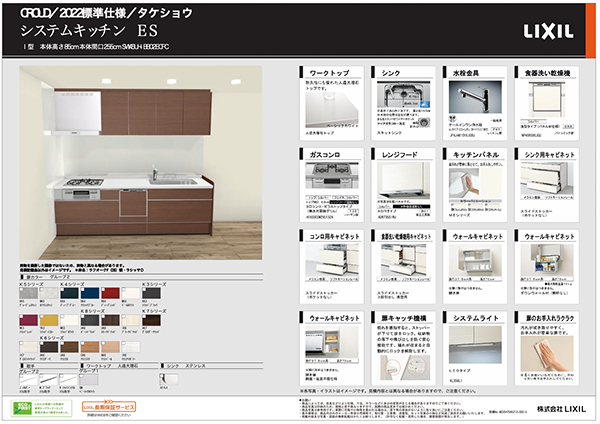Tick the checkbox on the magenta swatch
This screenshot has height=424, width=600.
(x=21, y=317)
